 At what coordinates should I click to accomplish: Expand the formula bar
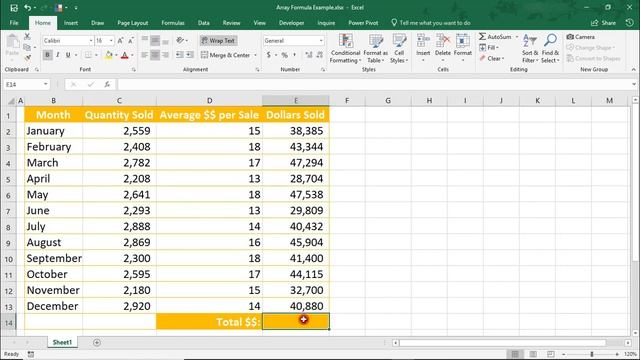633,84
